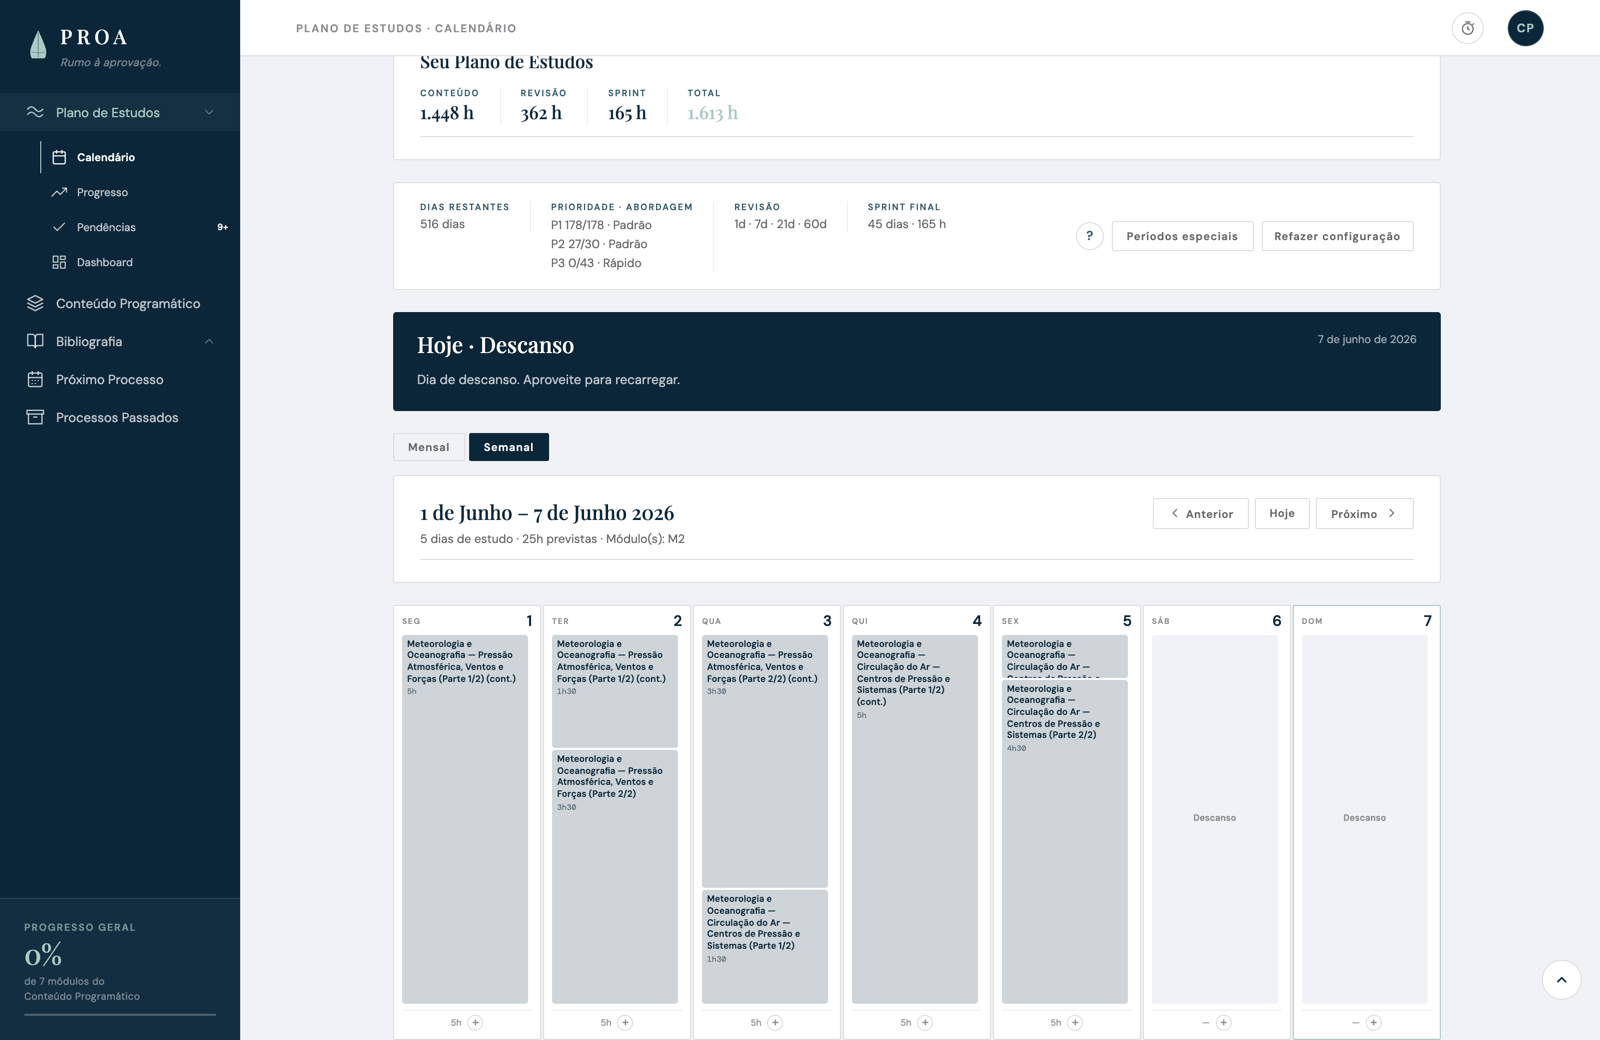Click '7 de junho de 2026' date text
Viewport: 1600px width, 1040px height.
(x=1366, y=339)
